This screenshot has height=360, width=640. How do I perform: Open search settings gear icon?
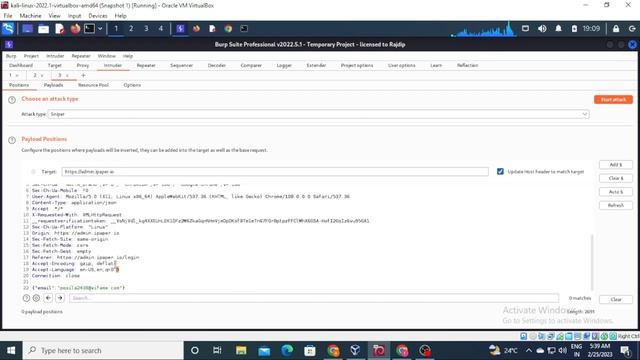pyautogui.click(x=36, y=298)
